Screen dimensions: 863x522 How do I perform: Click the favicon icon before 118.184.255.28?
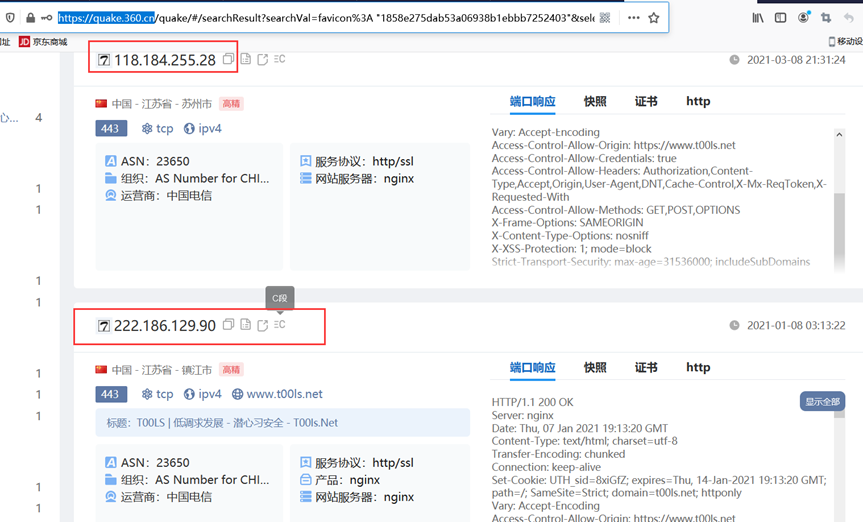click(x=103, y=59)
